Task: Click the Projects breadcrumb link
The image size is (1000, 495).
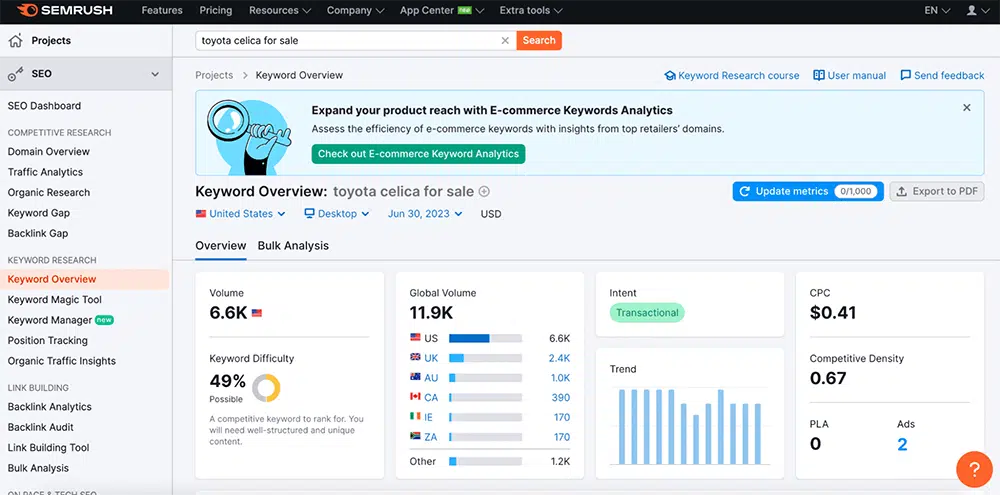Action: click(x=214, y=75)
